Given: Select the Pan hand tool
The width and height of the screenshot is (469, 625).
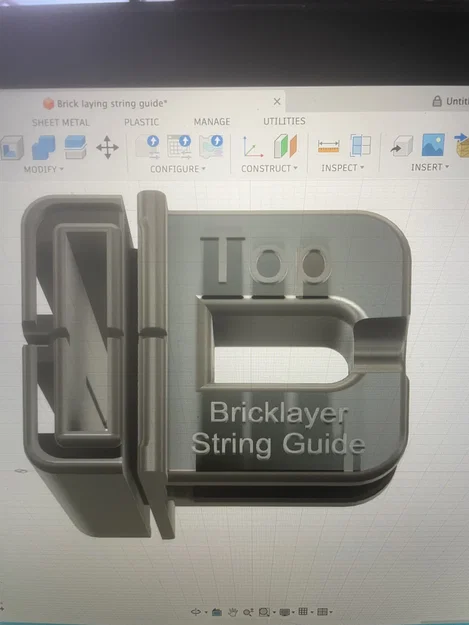Looking at the screenshot, I should tap(233, 612).
